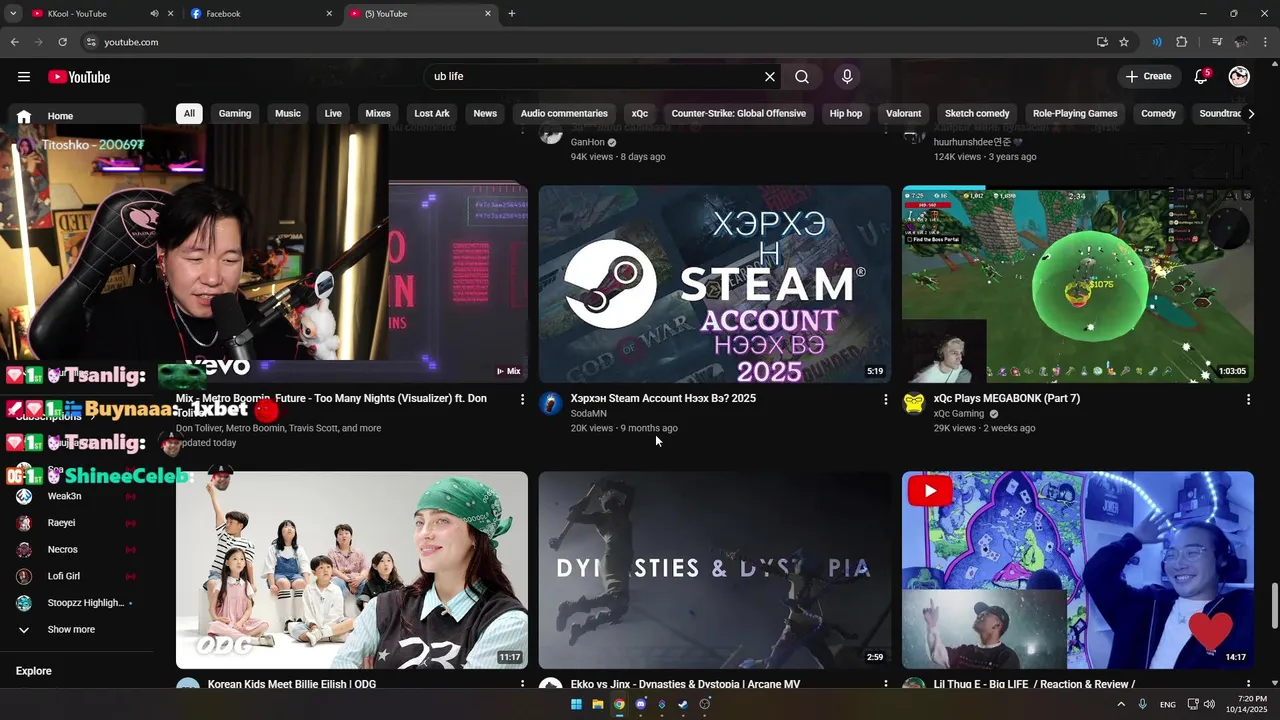This screenshot has height=720, width=1280.
Task: Select the Music filter chip
Action: (x=288, y=113)
